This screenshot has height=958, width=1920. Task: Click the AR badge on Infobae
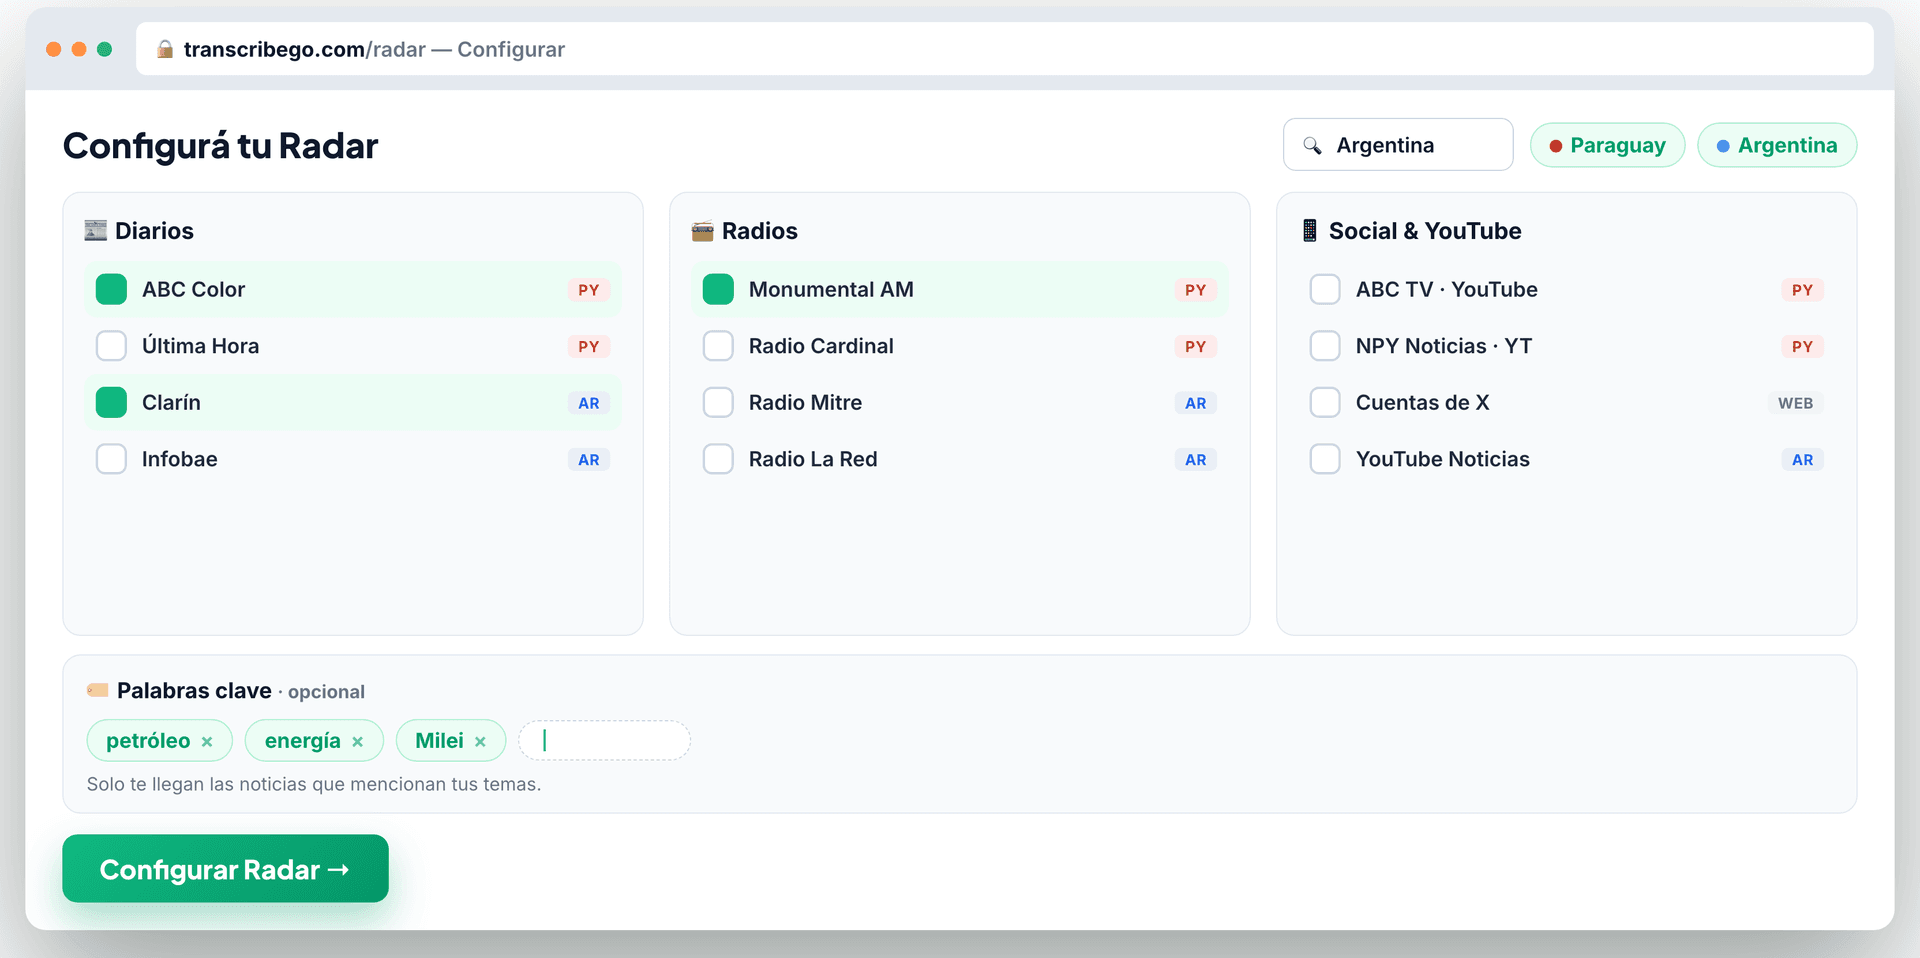click(x=589, y=460)
